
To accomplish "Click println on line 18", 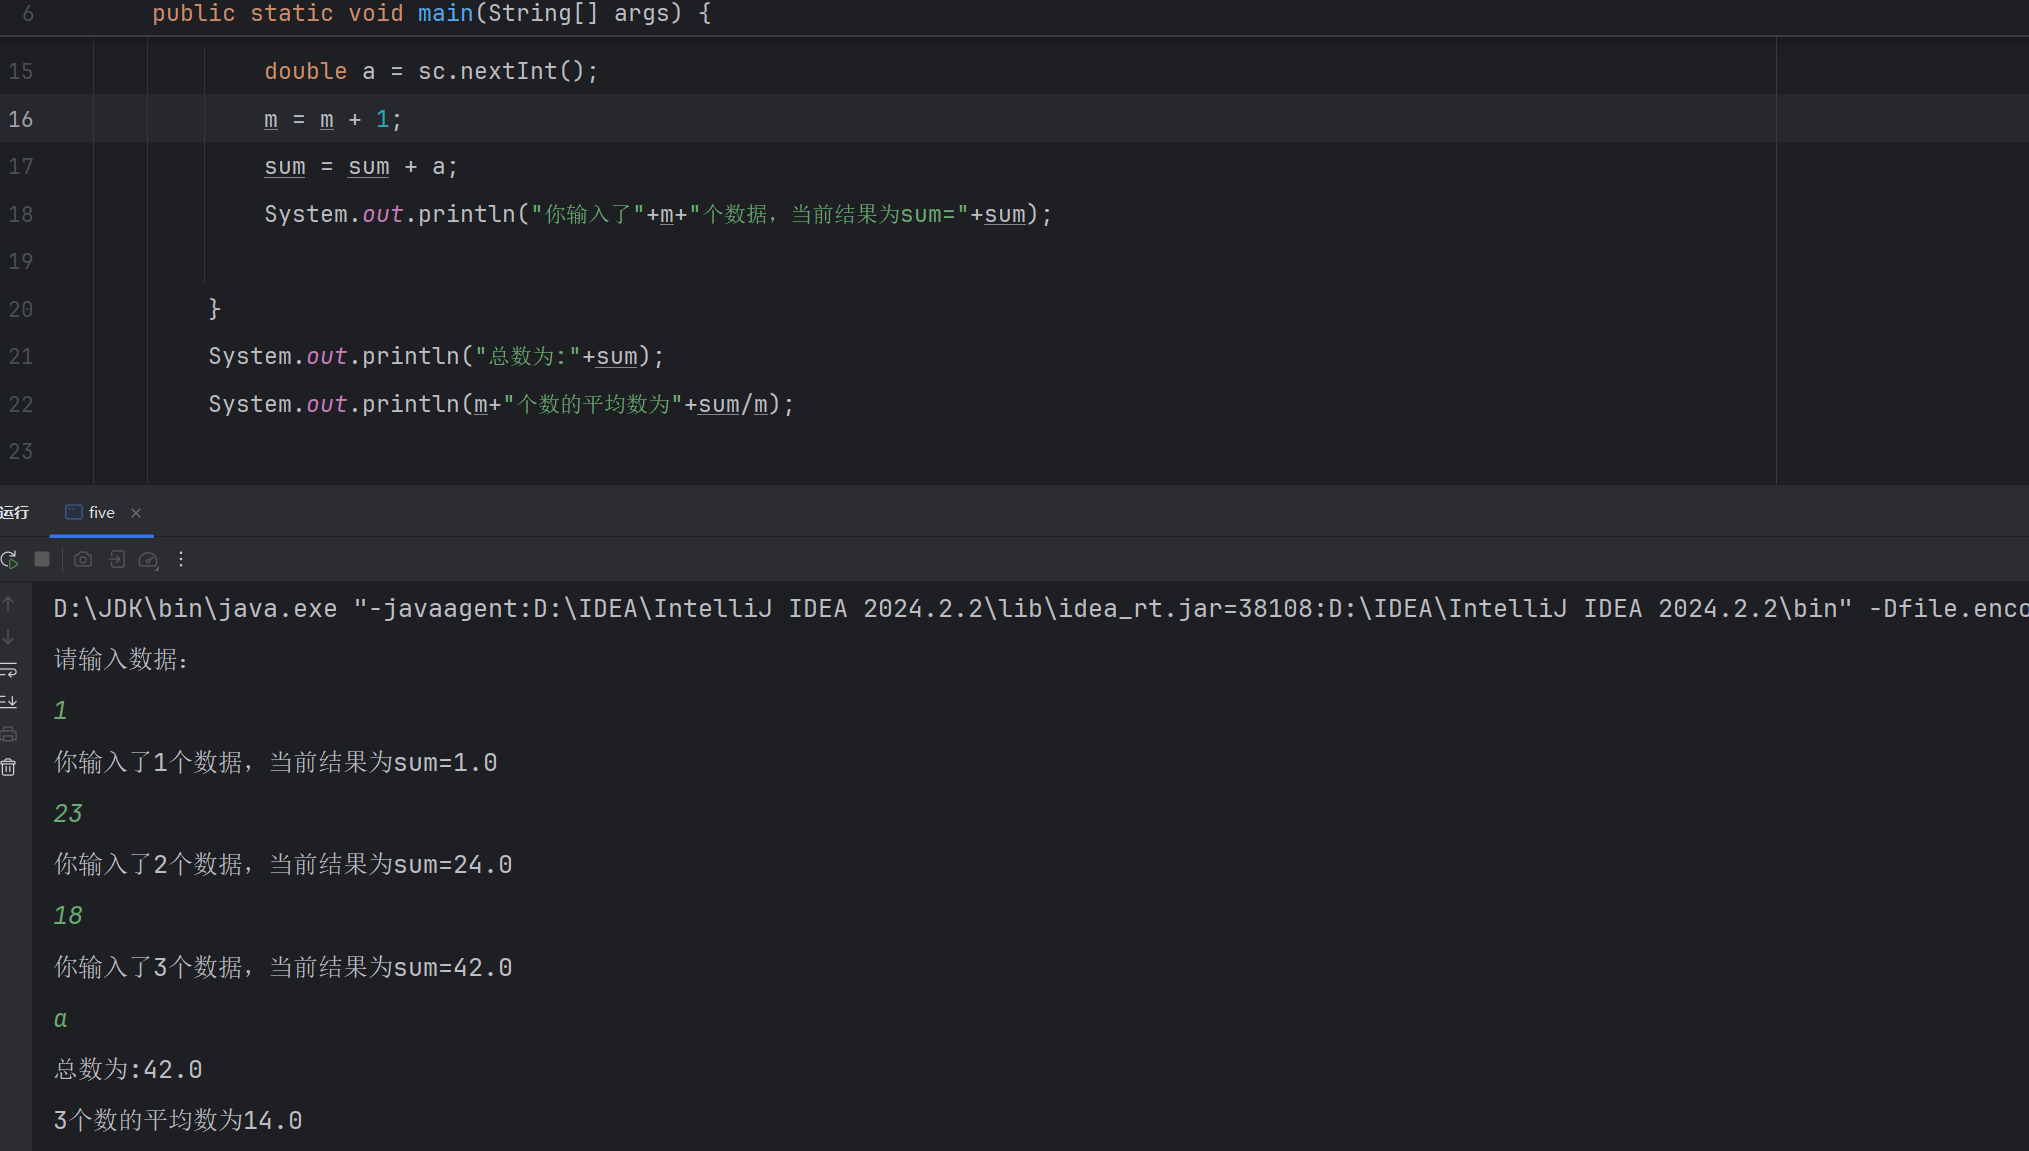I will pyautogui.click(x=466, y=214).
